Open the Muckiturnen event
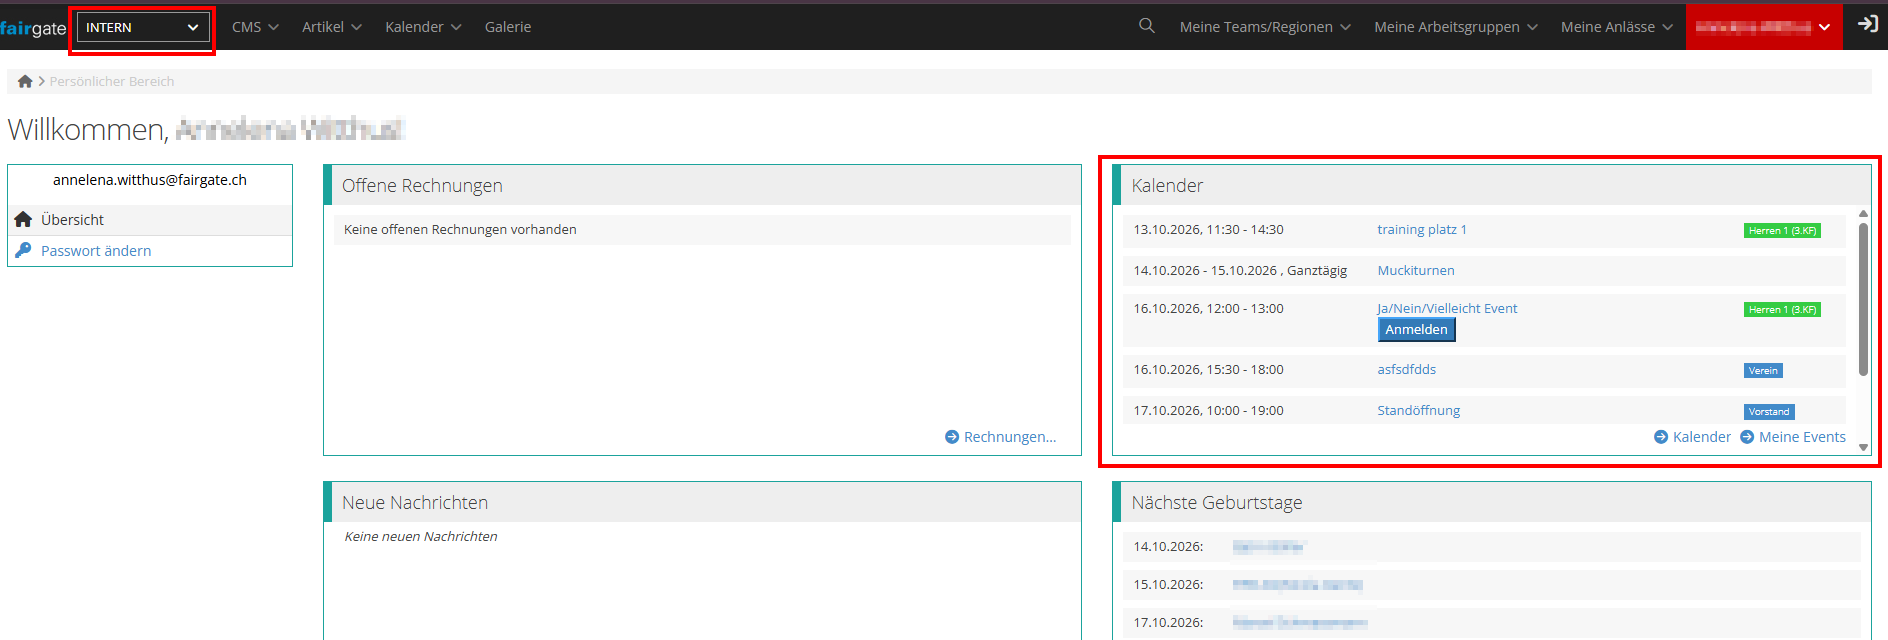1888x640 pixels. click(x=1416, y=271)
